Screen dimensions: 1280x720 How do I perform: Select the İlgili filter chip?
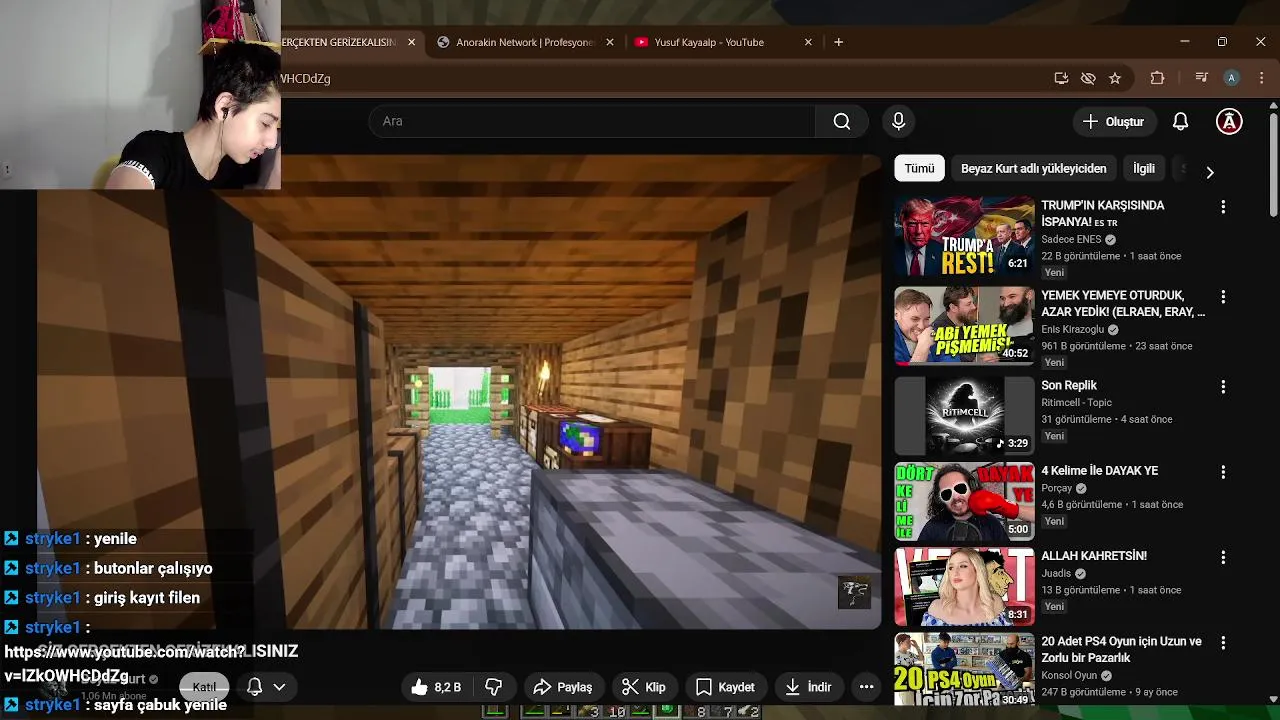coord(1143,169)
